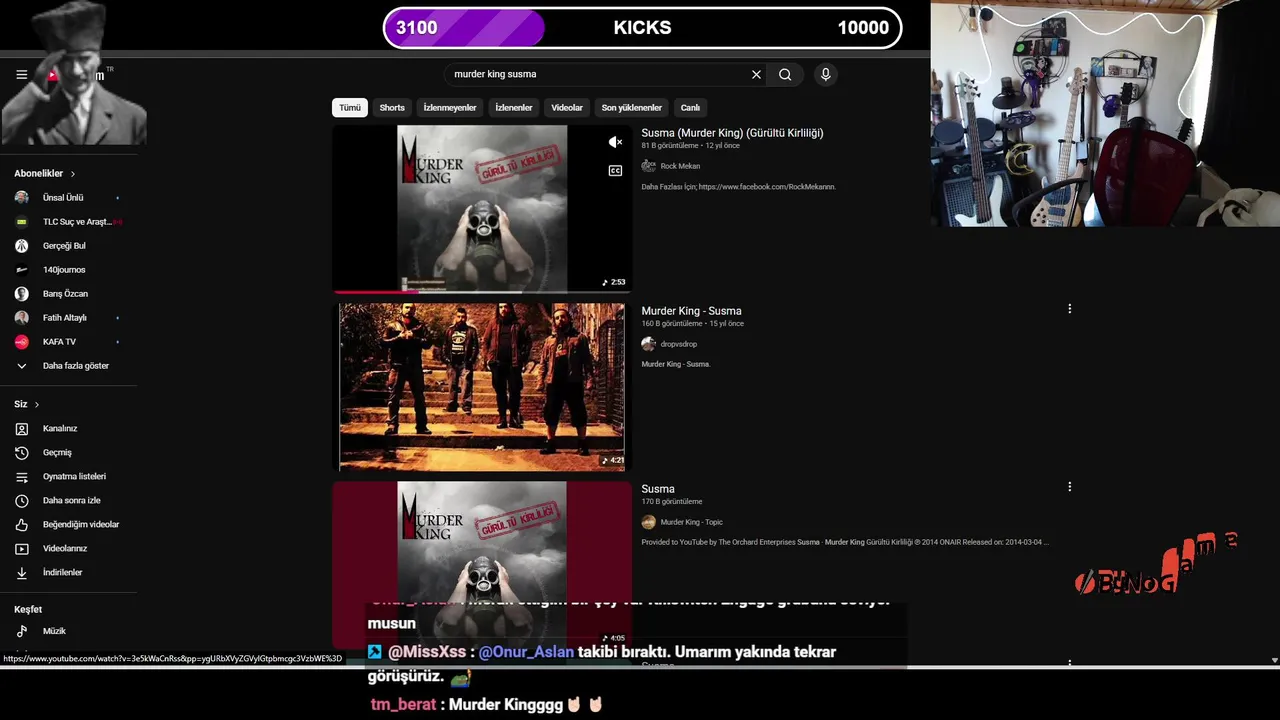Expand Daha fazla göster subscriptions list

[x=68, y=366]
